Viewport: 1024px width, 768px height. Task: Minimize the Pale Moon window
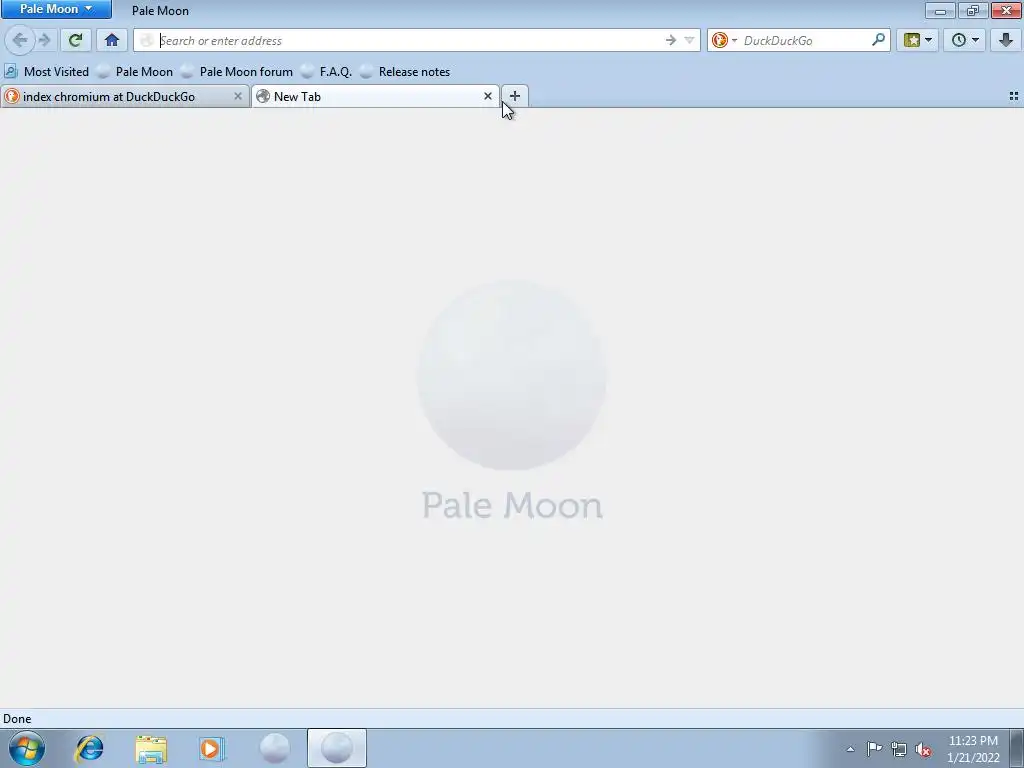[940, 10]
